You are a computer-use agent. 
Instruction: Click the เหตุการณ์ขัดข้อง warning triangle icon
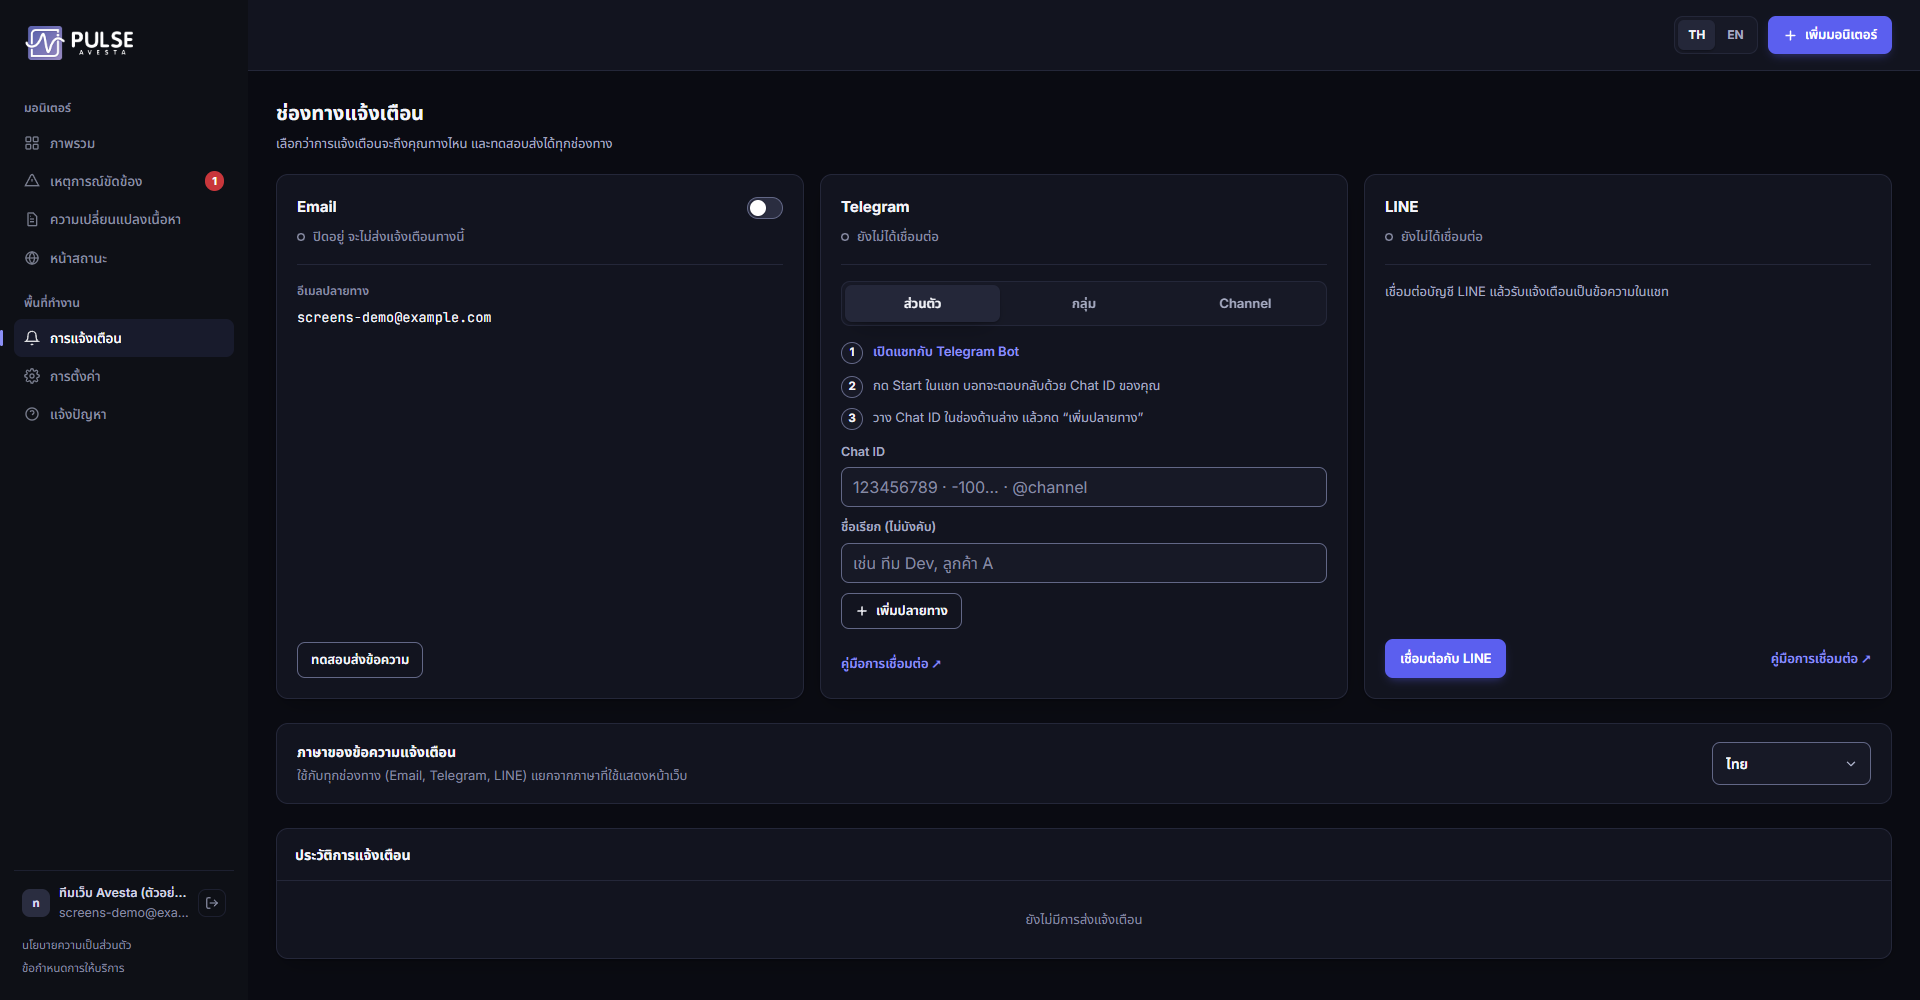tap(32, 181)
